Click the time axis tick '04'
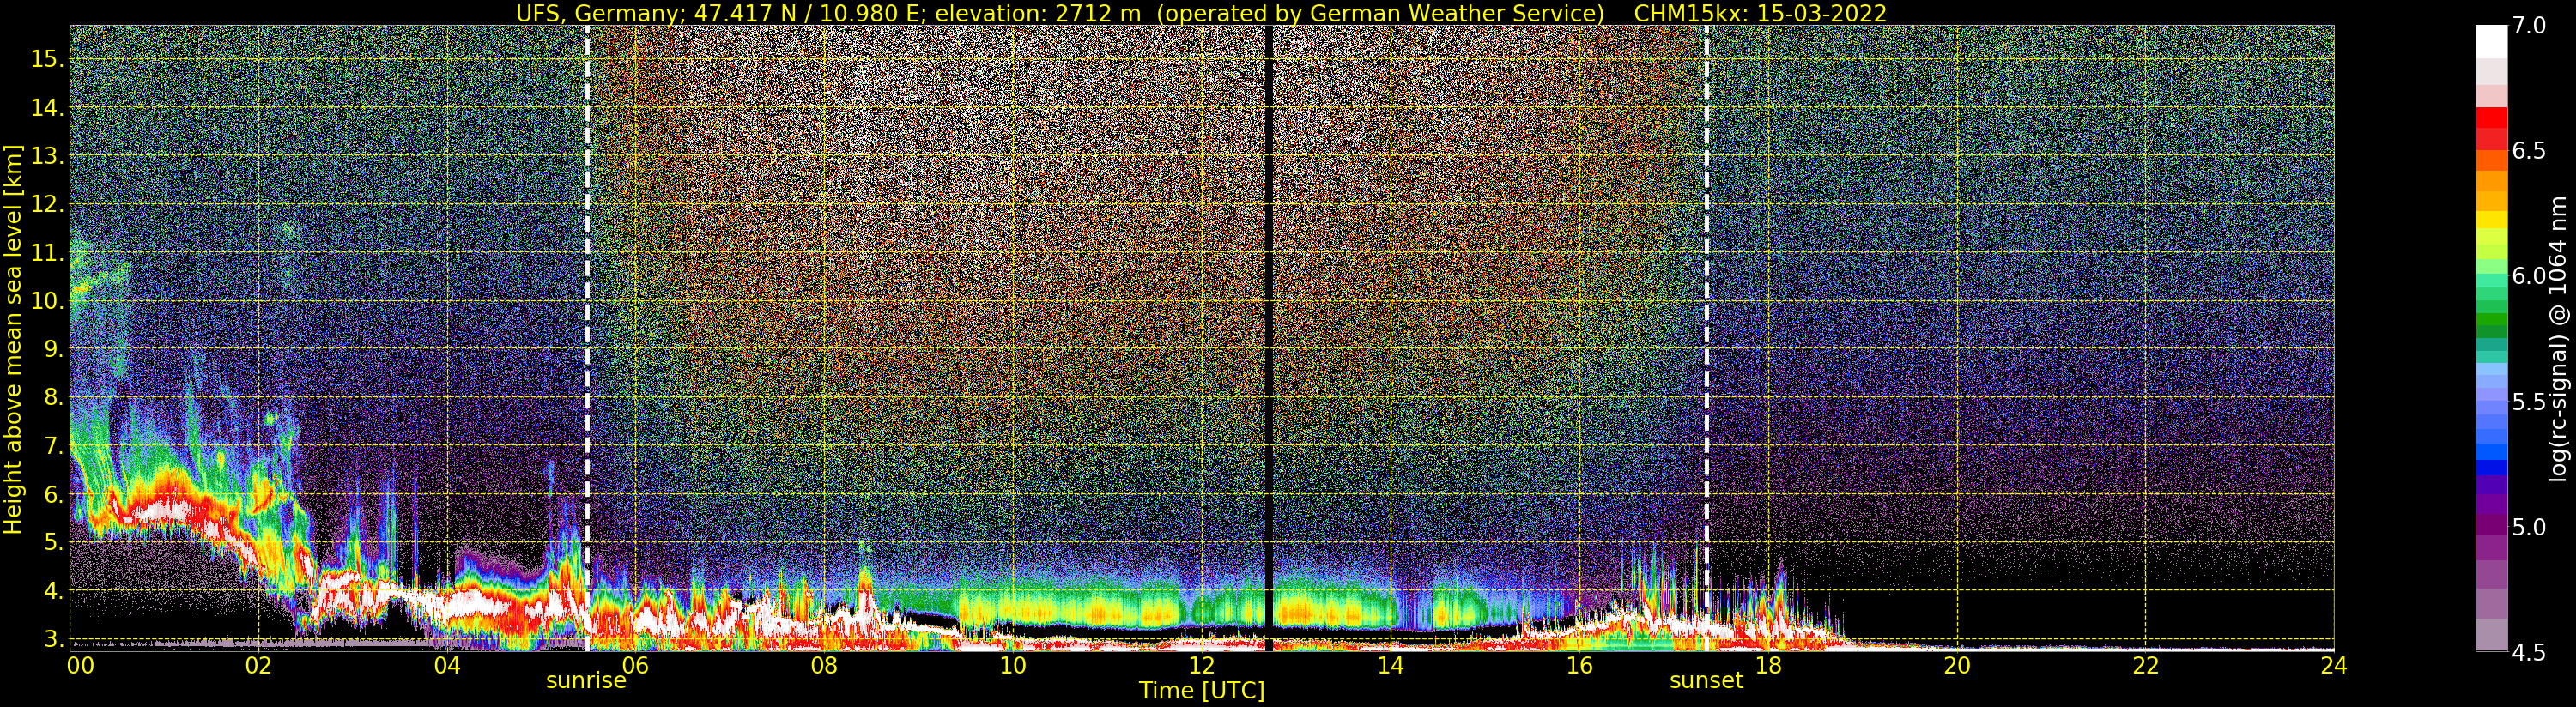 [447, 666]
